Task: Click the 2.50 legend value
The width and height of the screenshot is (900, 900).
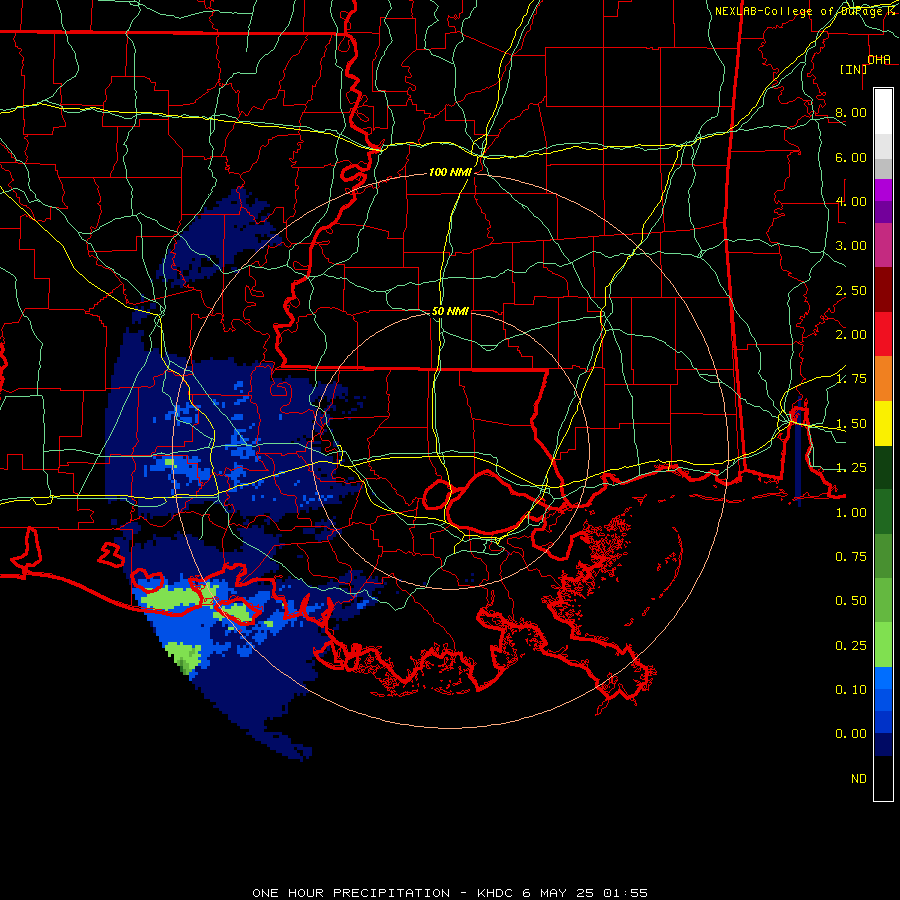Action: pyautogui.click(x=851, y=290)
